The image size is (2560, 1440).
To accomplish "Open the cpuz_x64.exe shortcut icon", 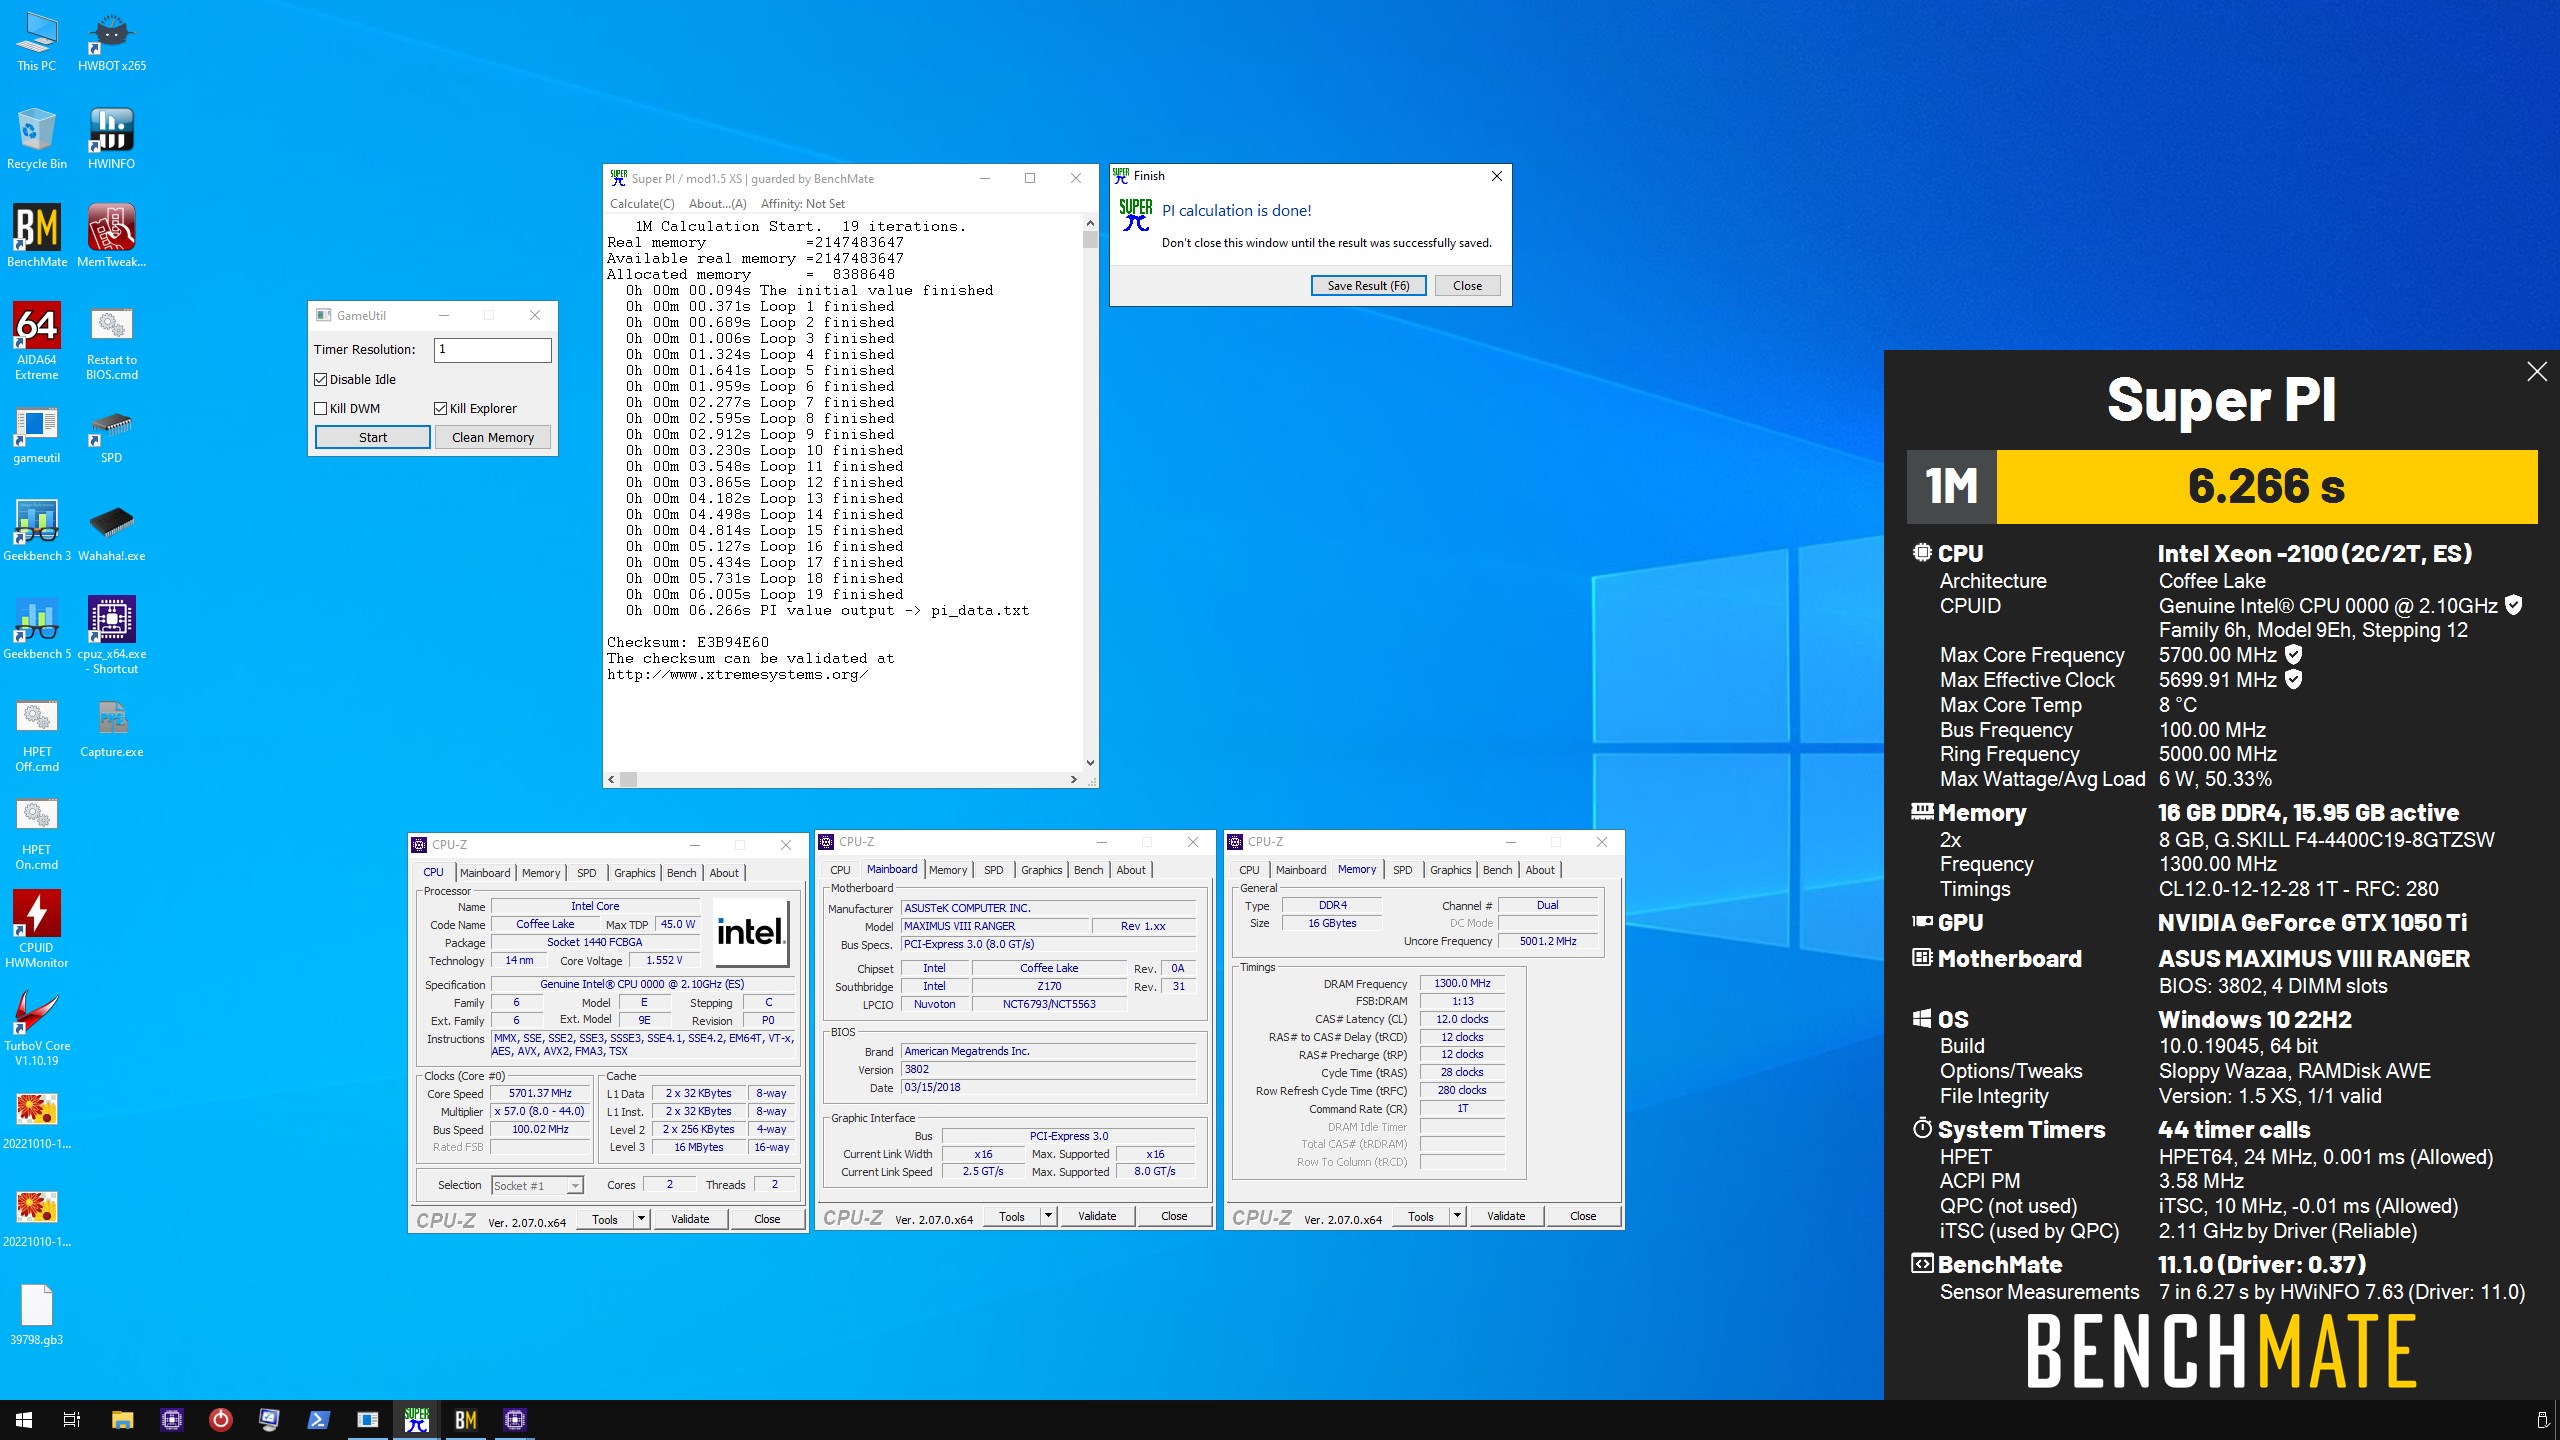I will (111, 636).
